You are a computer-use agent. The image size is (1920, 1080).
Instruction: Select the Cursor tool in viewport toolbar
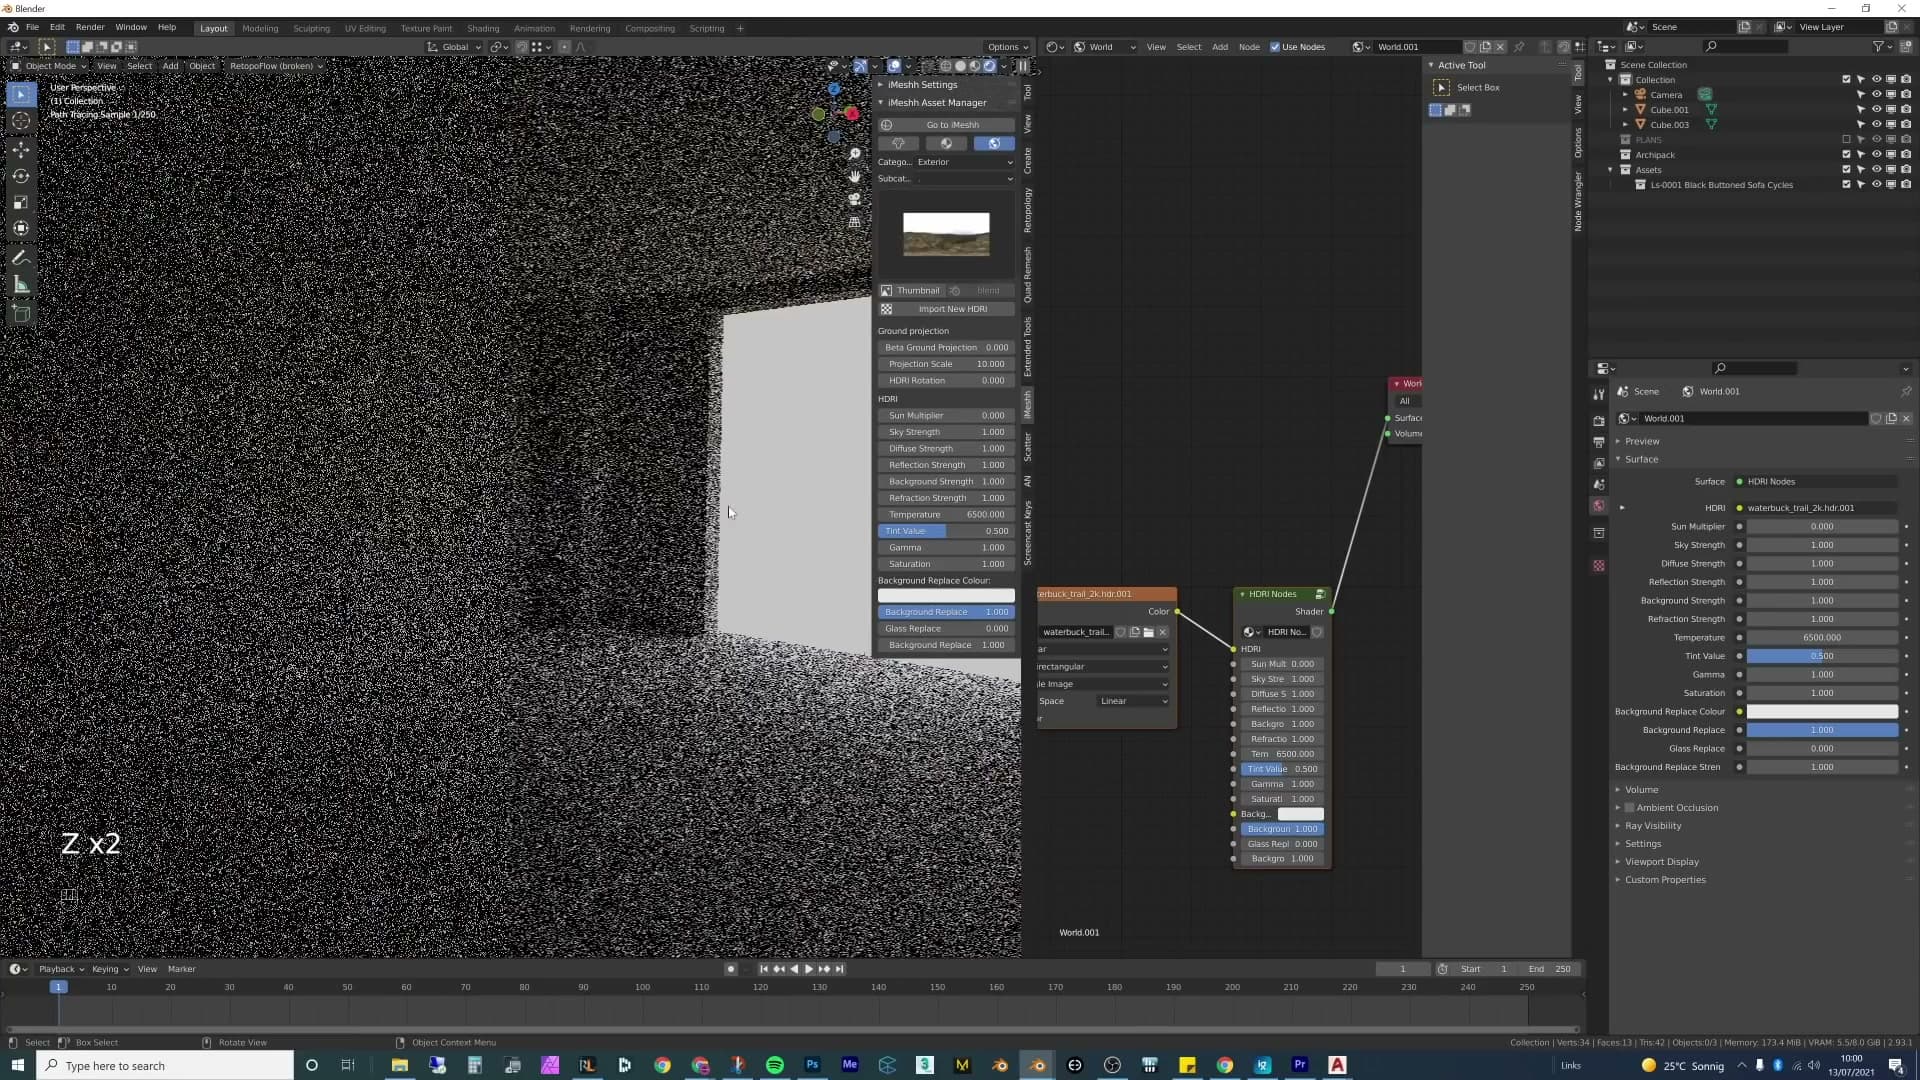coord(21,121)
